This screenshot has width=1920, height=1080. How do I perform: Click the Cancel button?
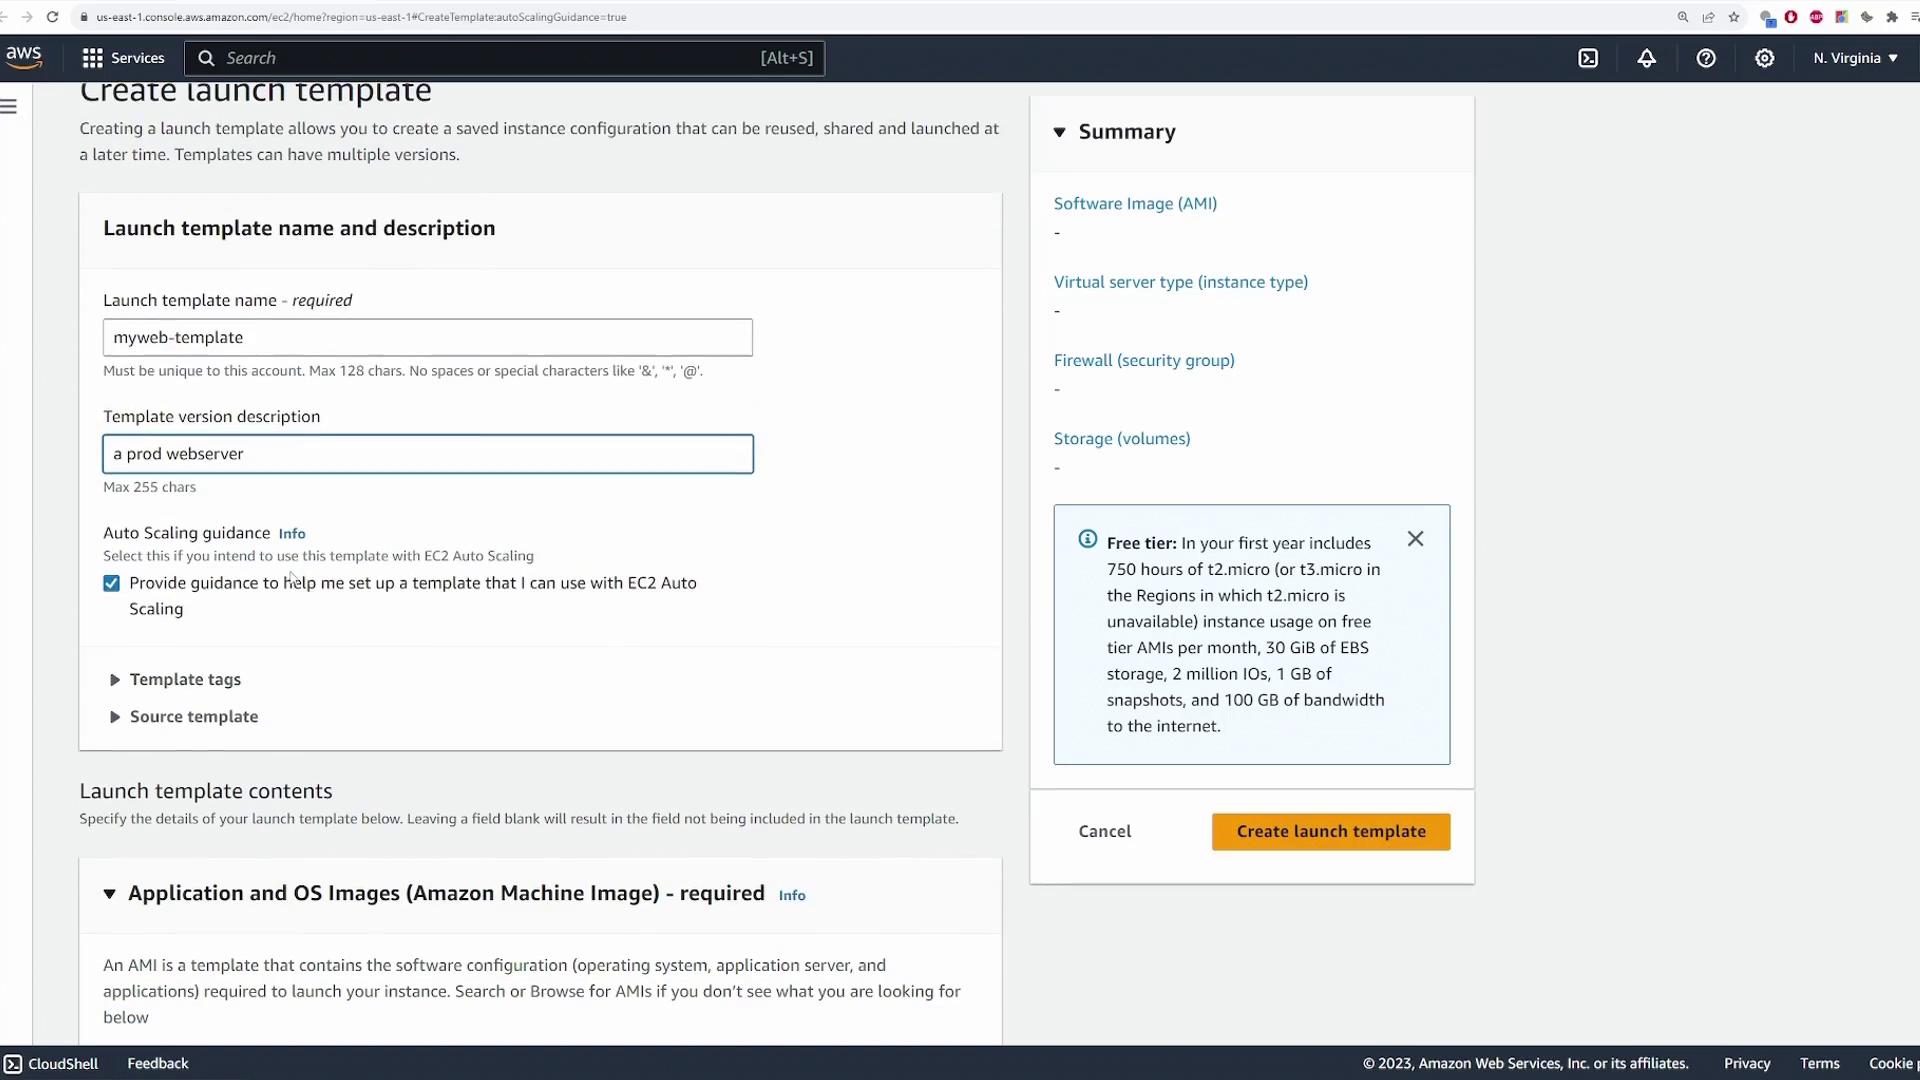click(x=1104, y=831)
